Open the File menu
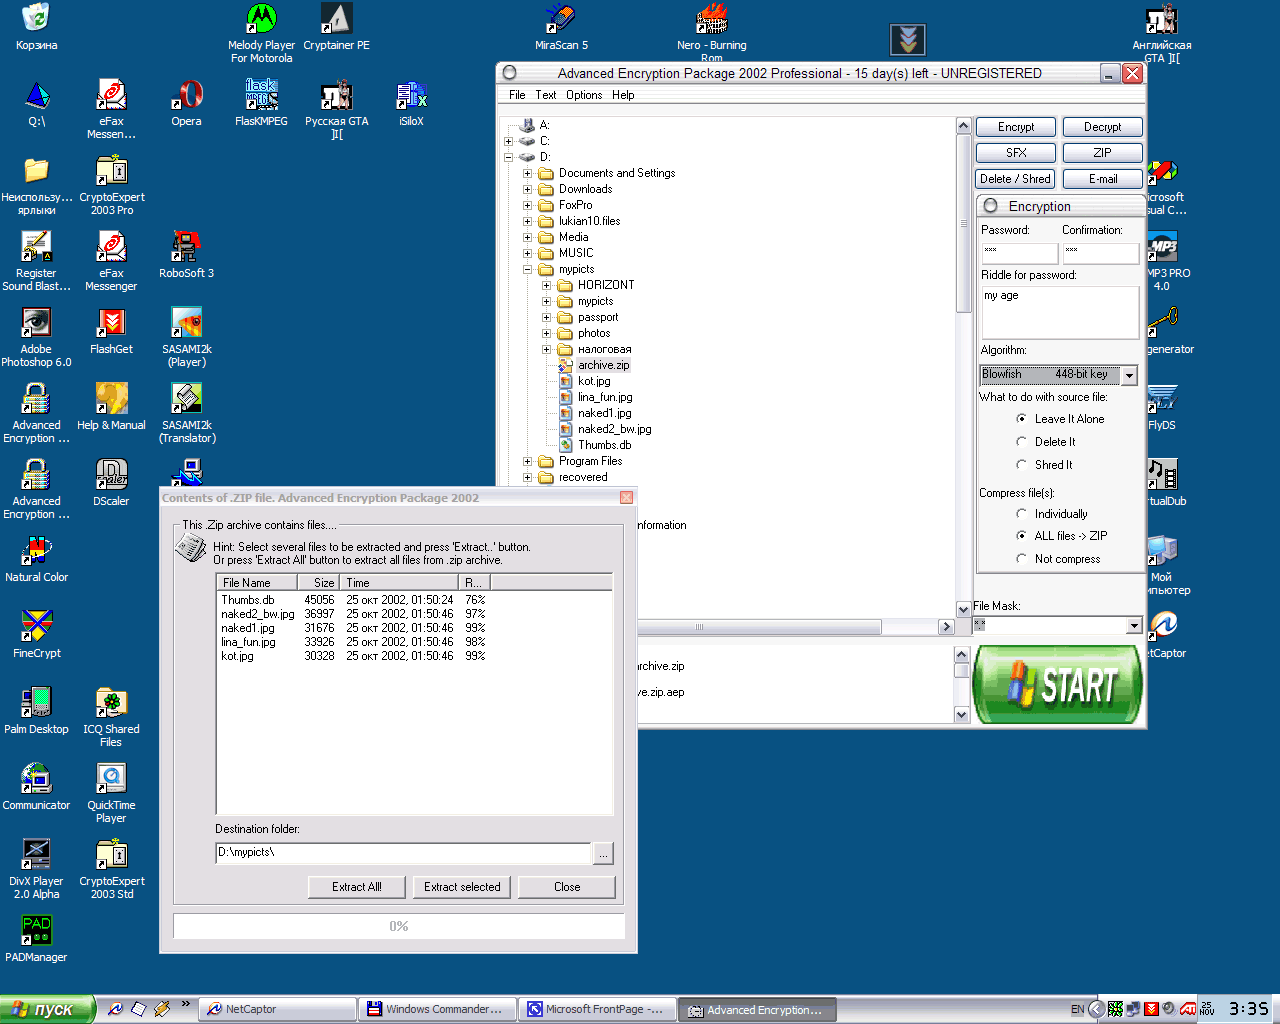Screen dimensions: 1280x1024 (x=517, y=95)
